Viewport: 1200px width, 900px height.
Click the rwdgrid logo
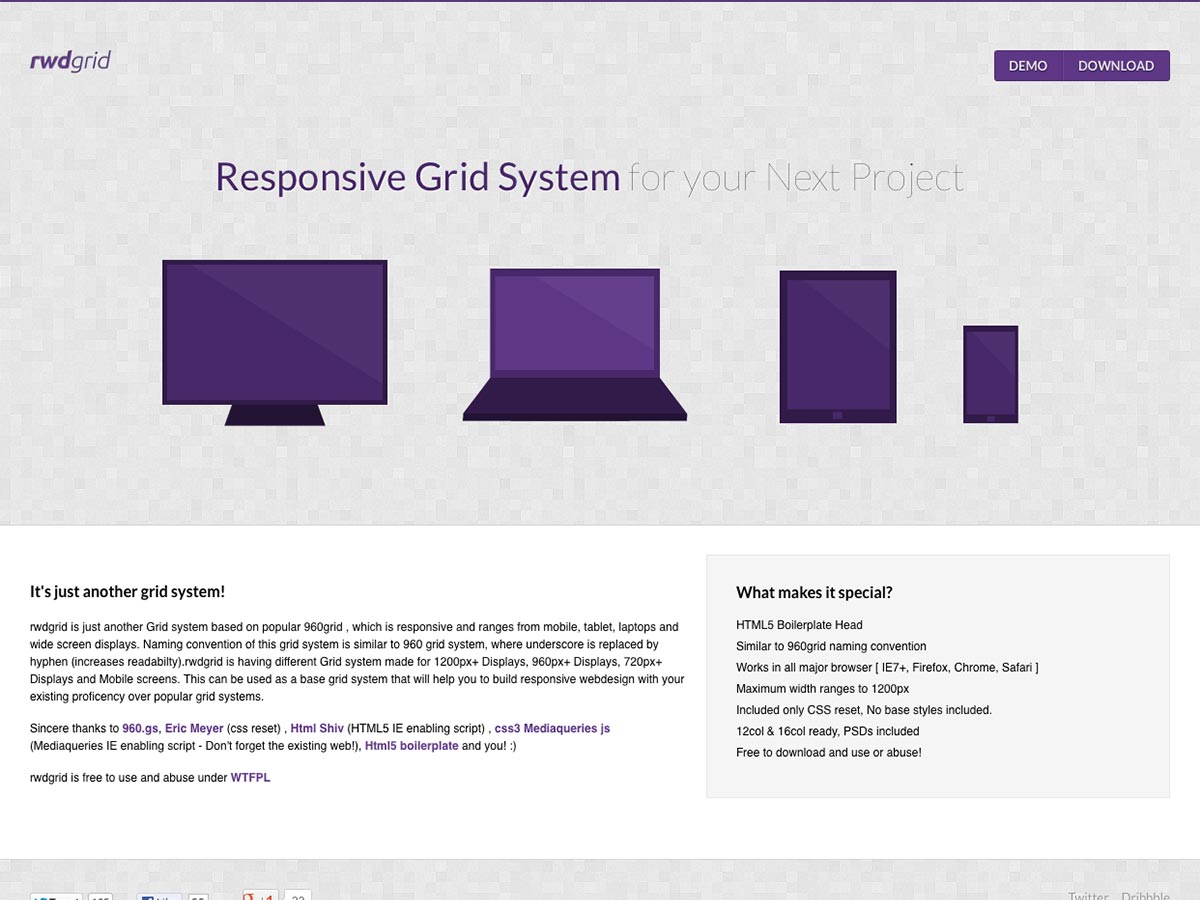point(70,61)
